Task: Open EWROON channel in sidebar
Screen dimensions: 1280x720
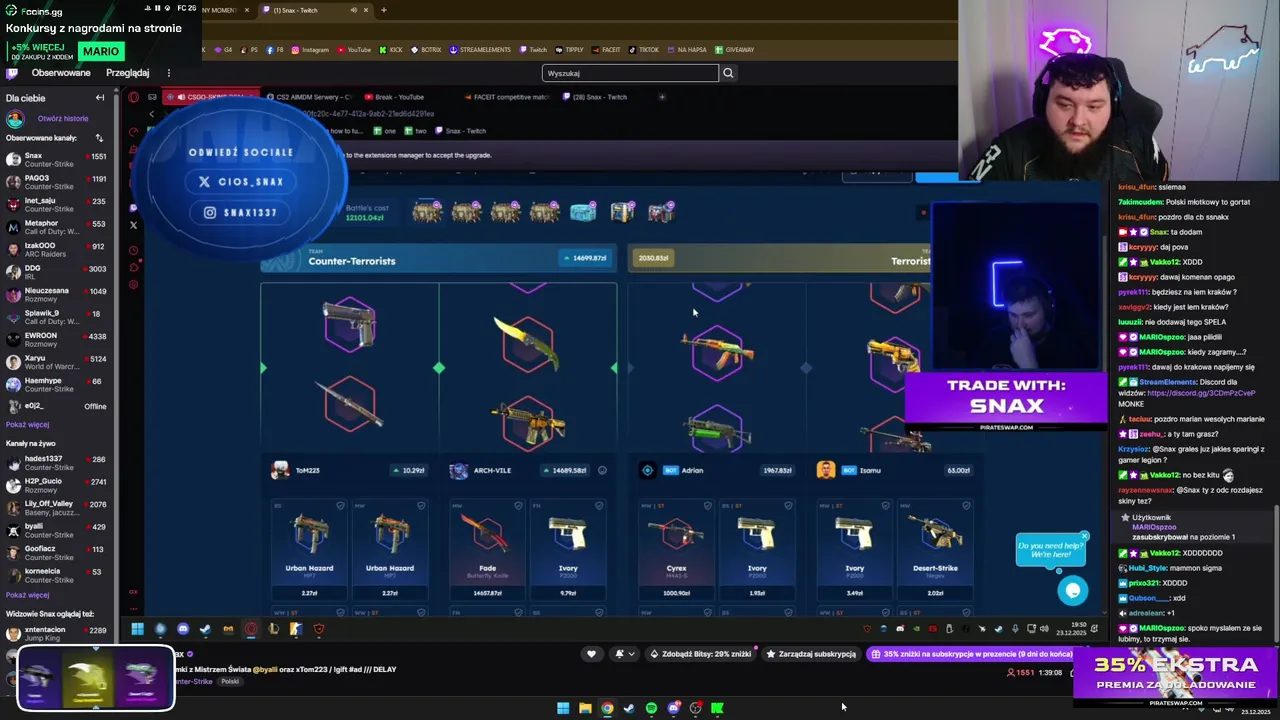Action: point(56,340)
